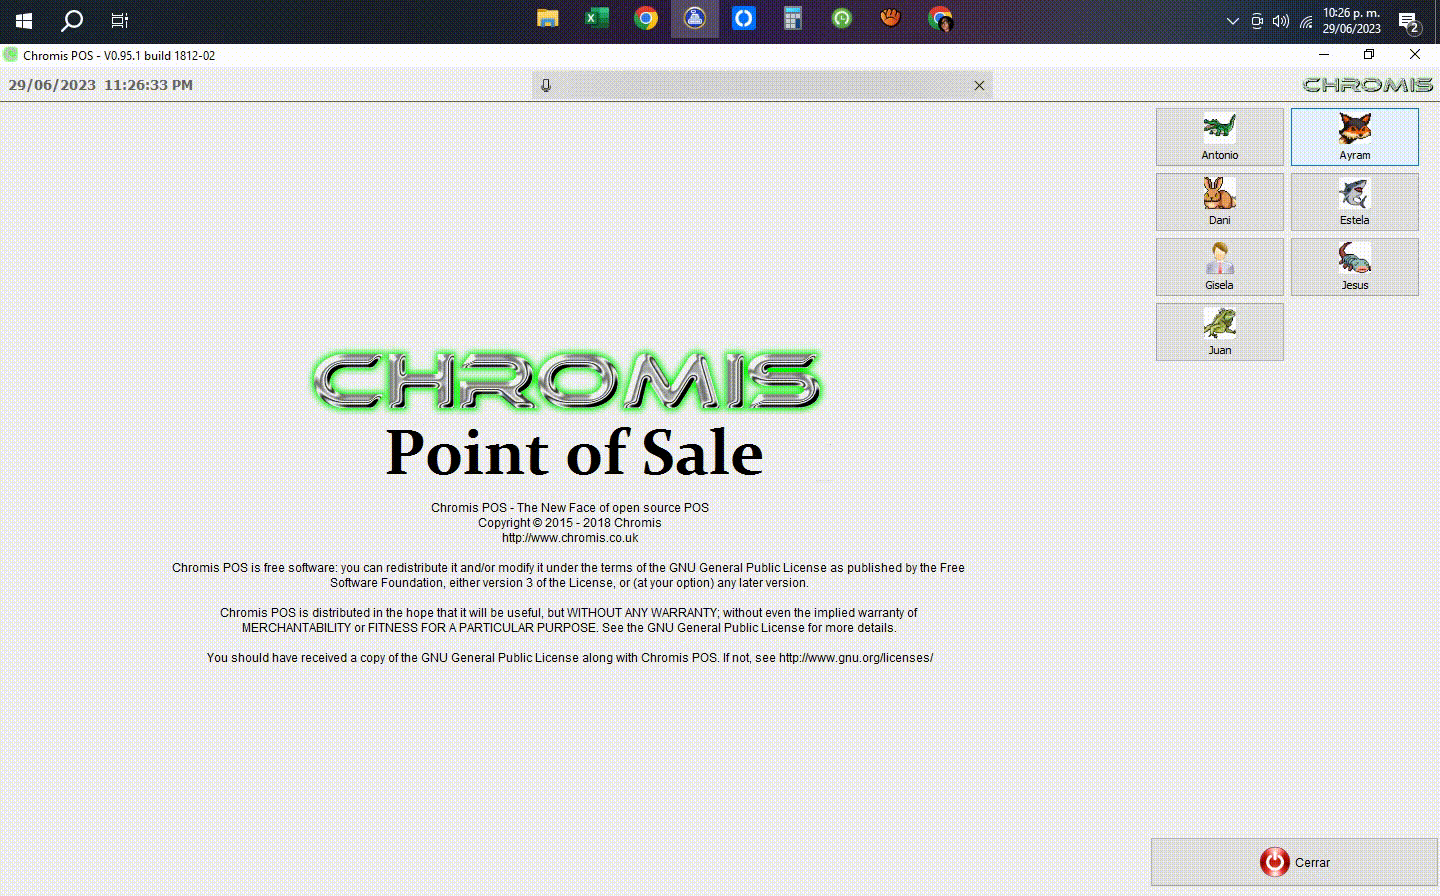Choose Dani from the user list
This screenshot has height=896, width=1440.
point(1219,202)
